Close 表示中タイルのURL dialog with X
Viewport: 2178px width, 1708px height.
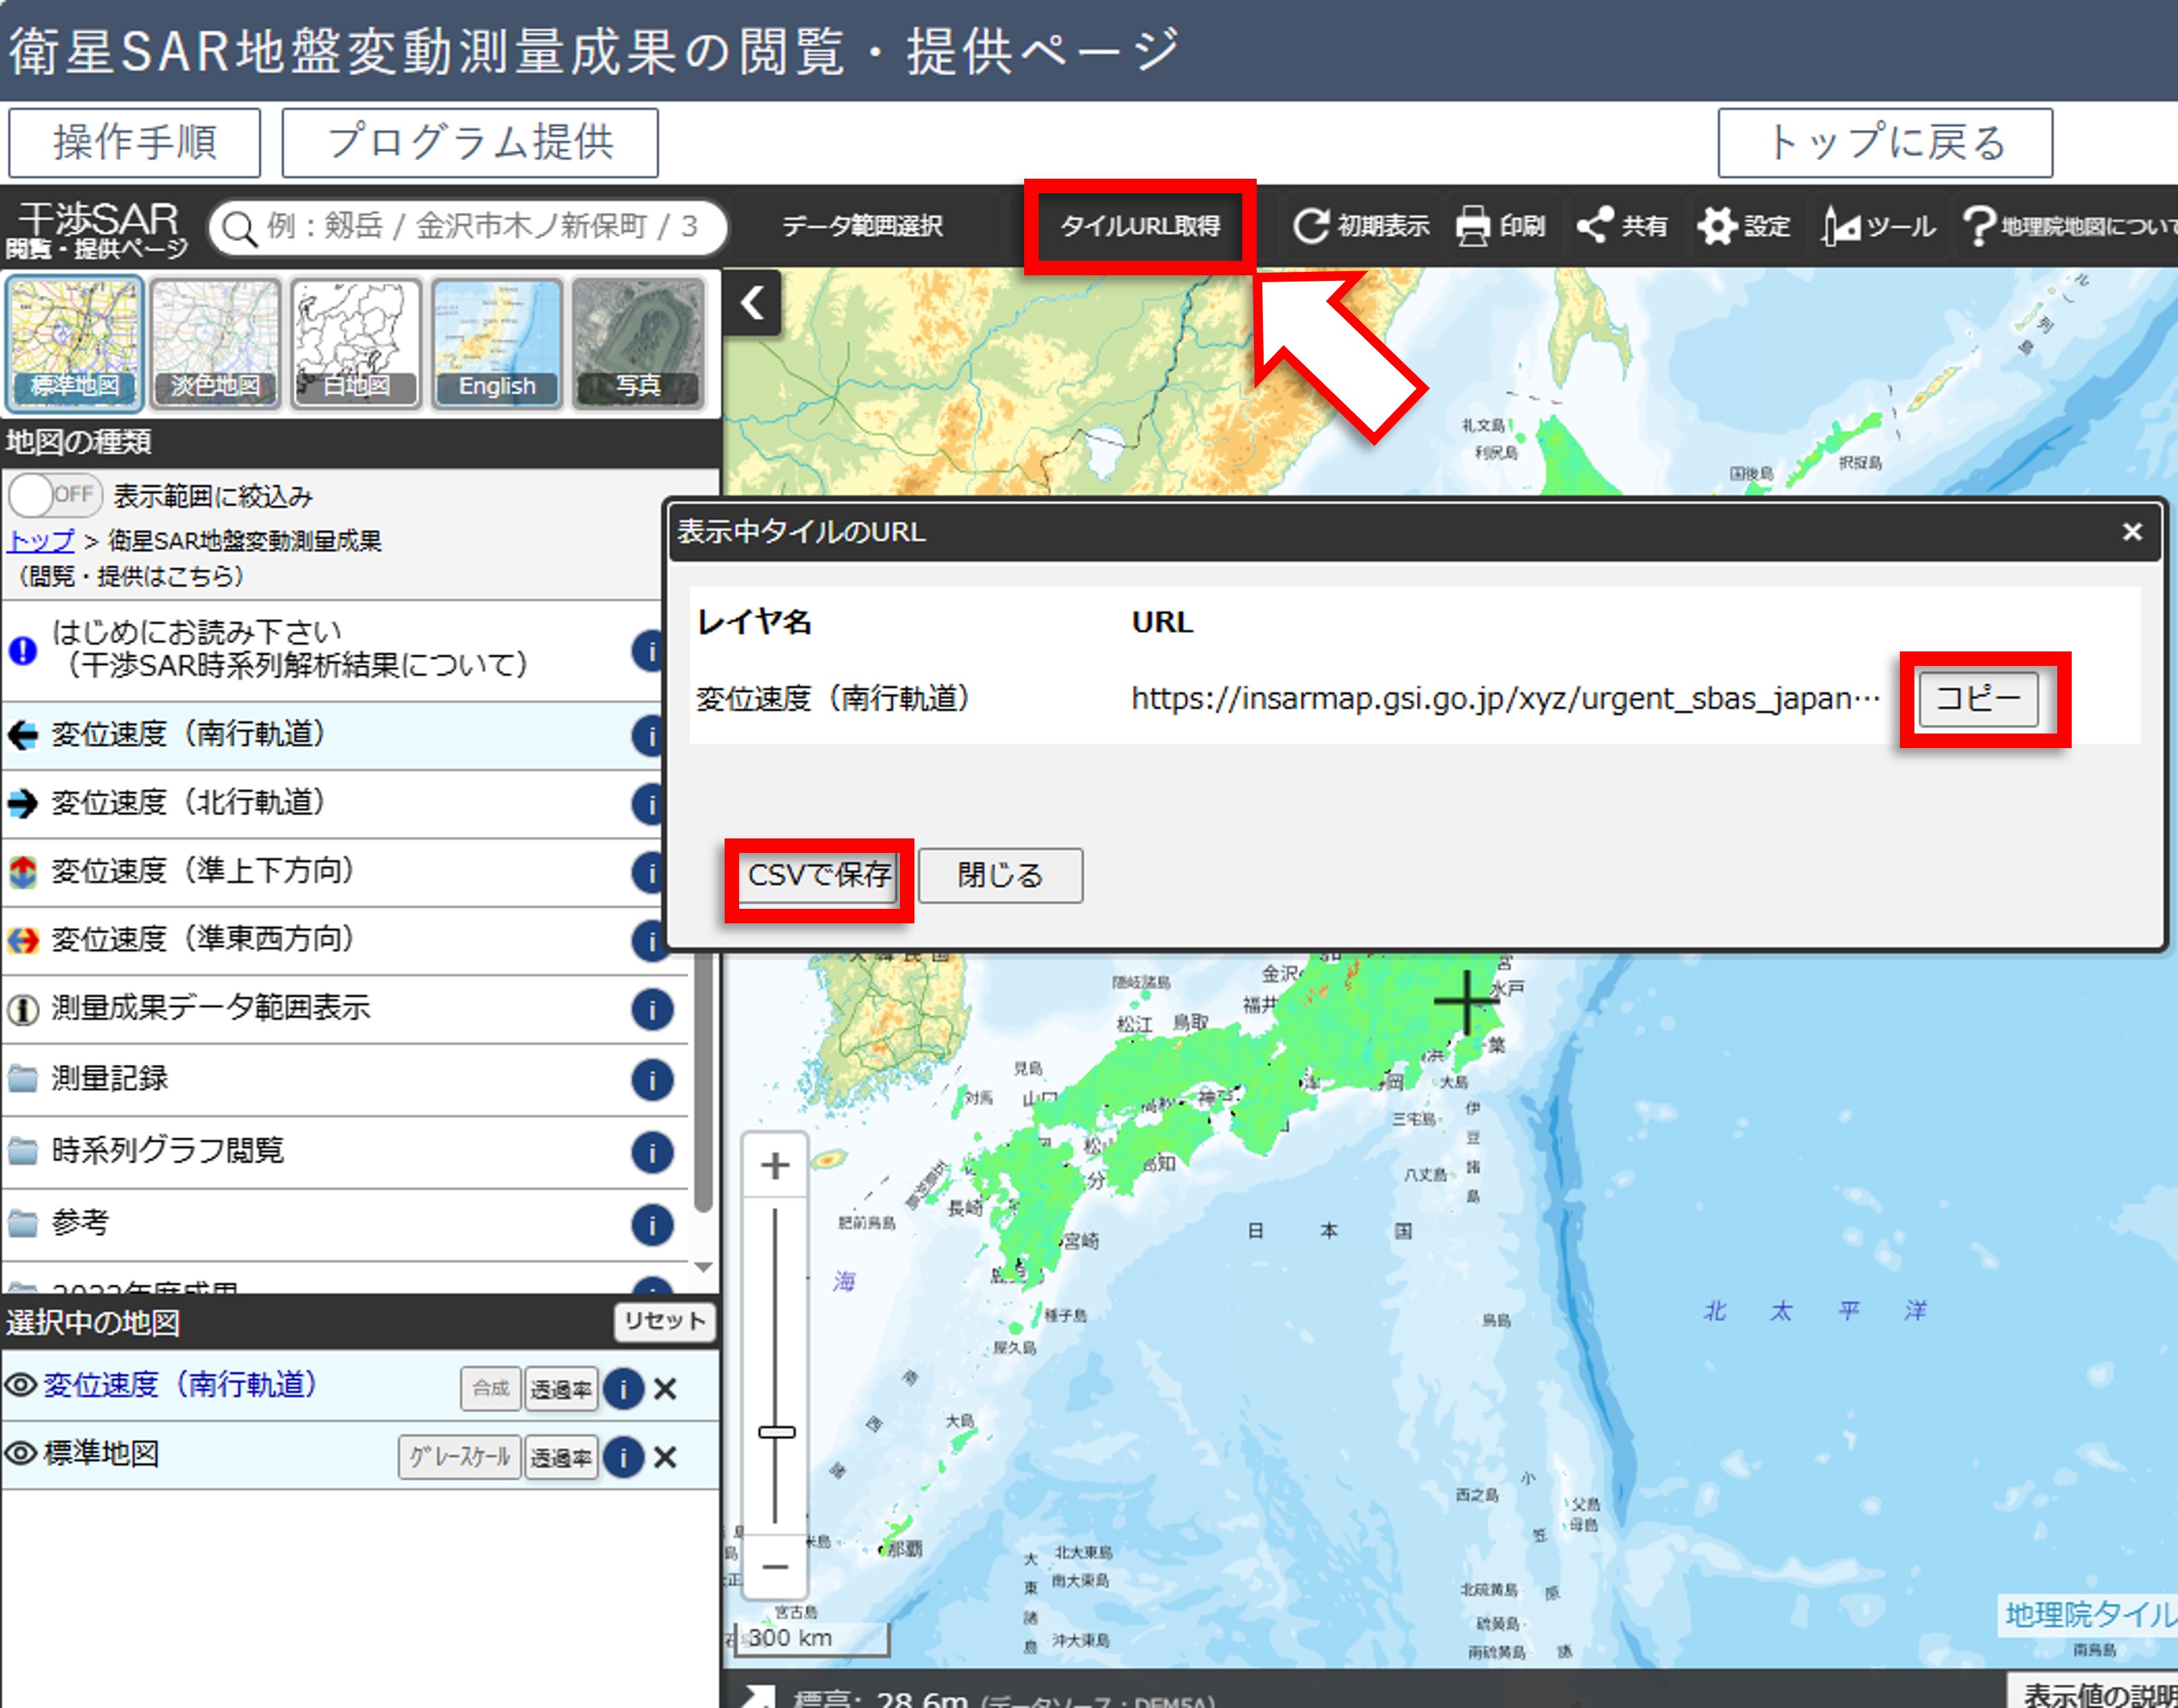[x=2132, y=532]
